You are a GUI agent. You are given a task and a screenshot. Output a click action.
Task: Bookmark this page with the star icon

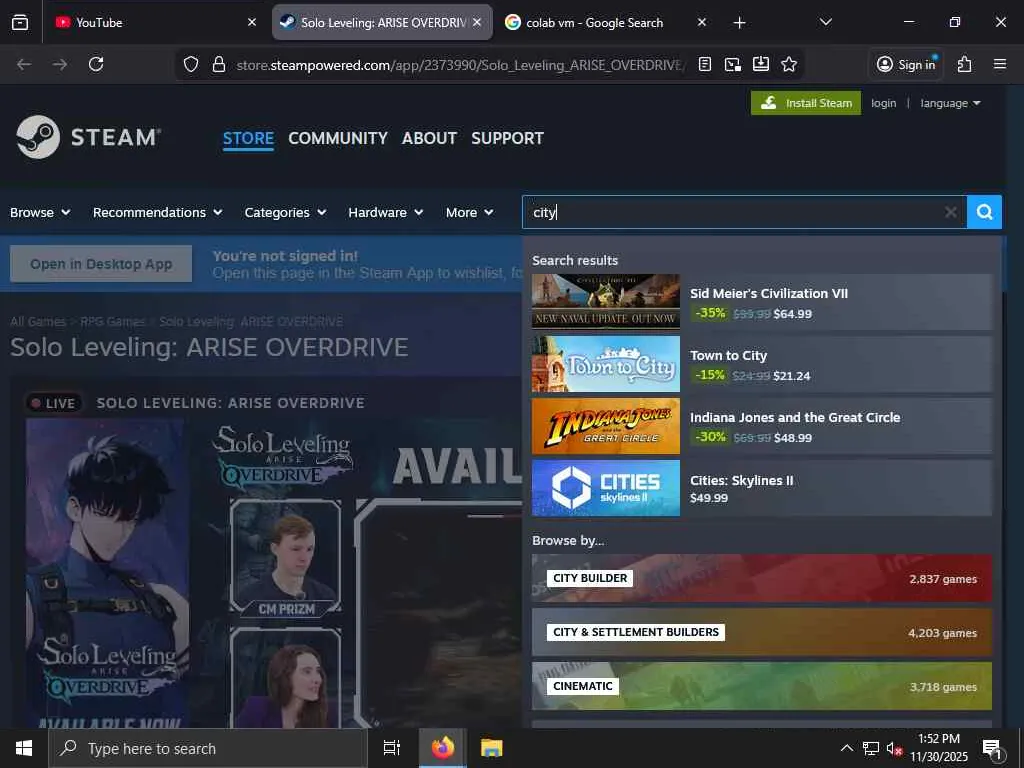(789, 64)
